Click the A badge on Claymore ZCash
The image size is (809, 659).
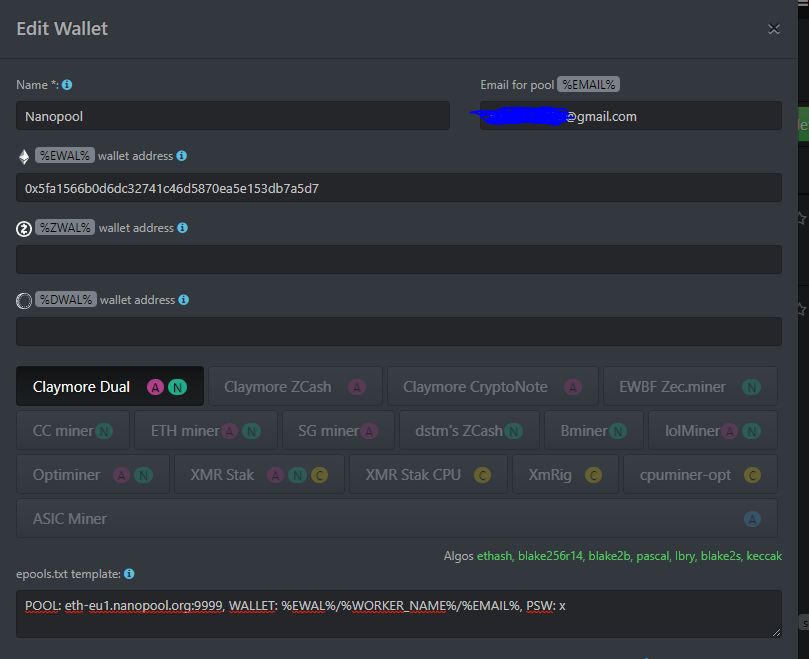(x=357, y=387)
